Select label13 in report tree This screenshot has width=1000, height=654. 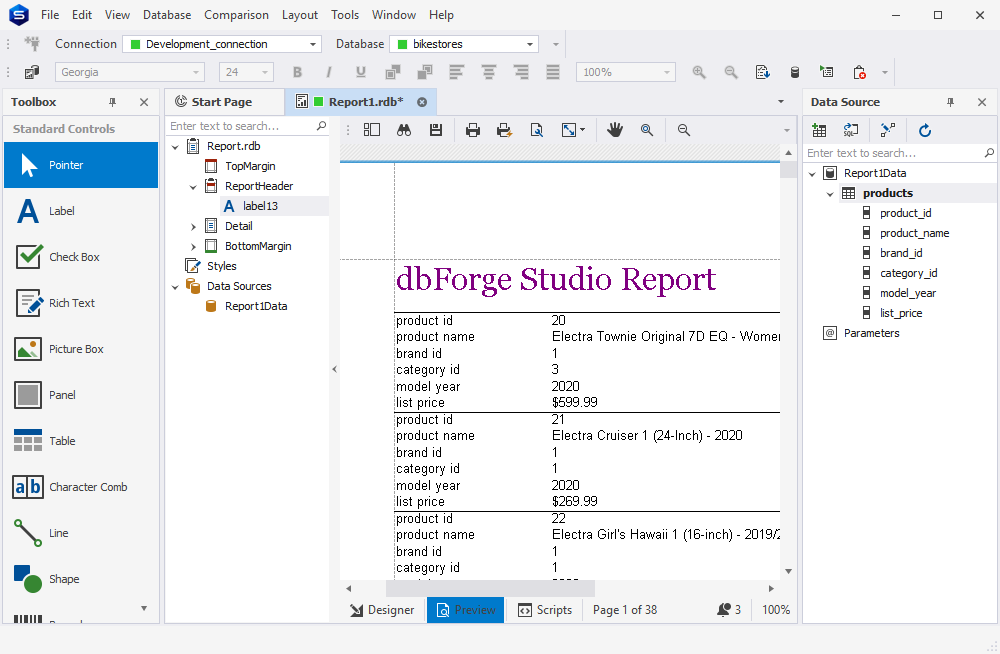(x=260, y=206)
